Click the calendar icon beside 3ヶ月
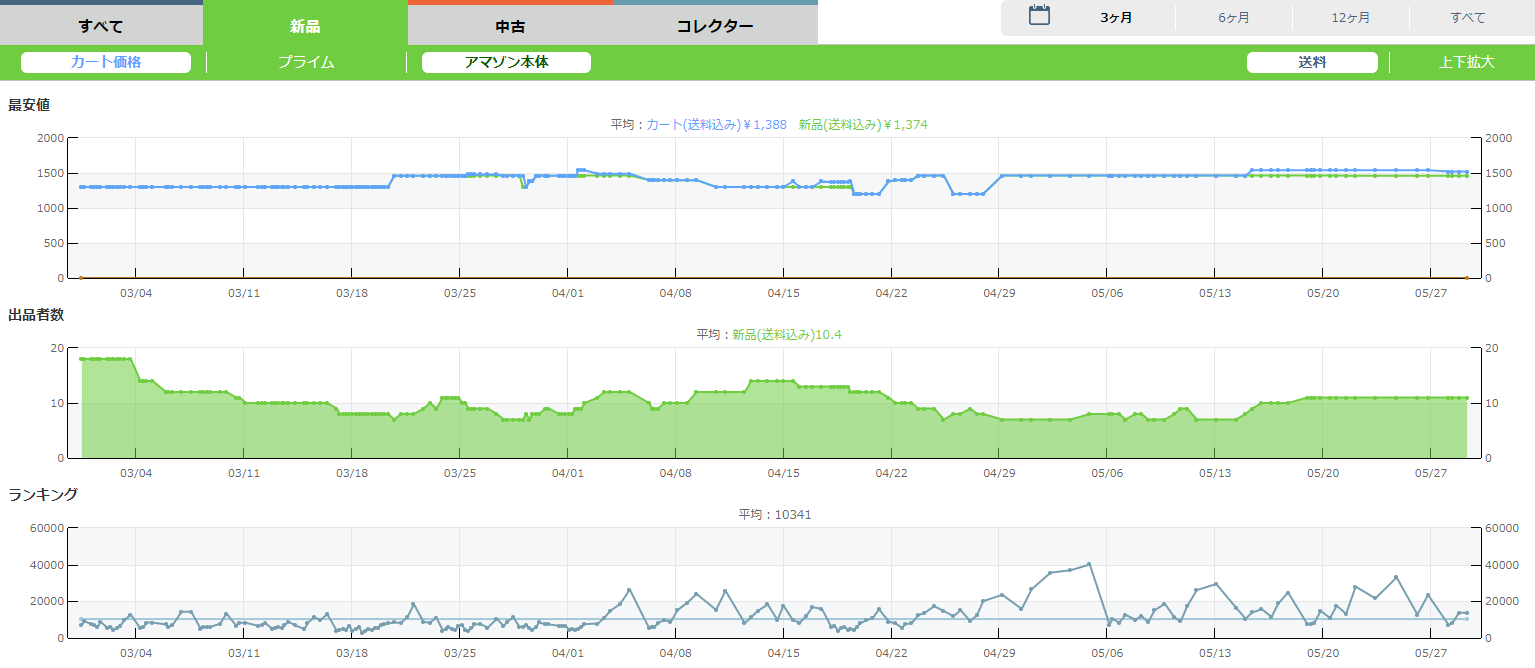 [x=1039, y=16]
